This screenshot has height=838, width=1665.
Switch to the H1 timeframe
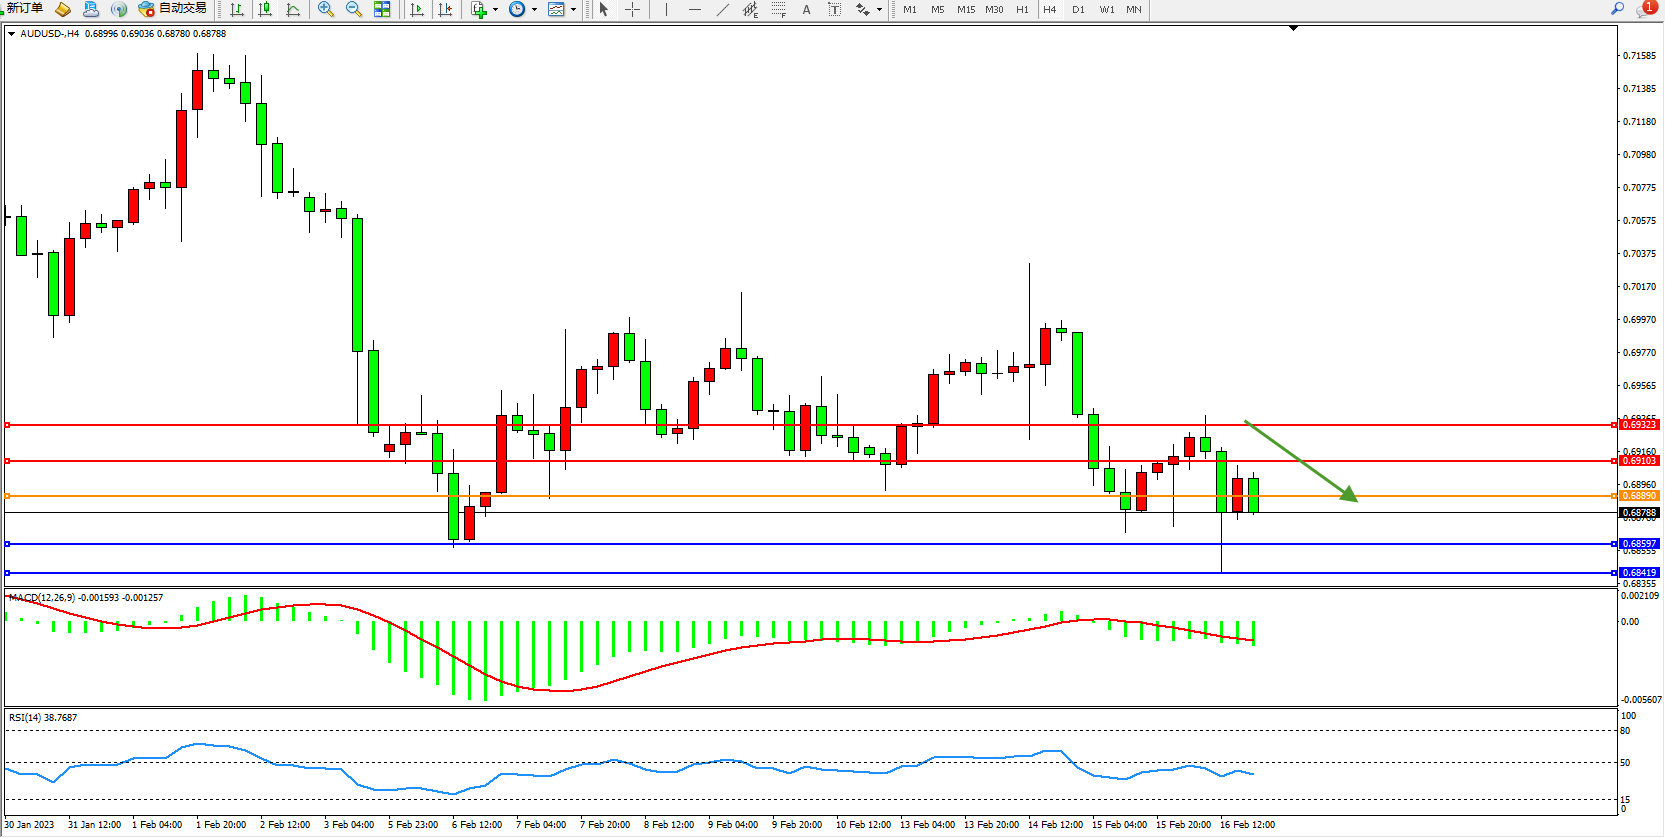1022,9
